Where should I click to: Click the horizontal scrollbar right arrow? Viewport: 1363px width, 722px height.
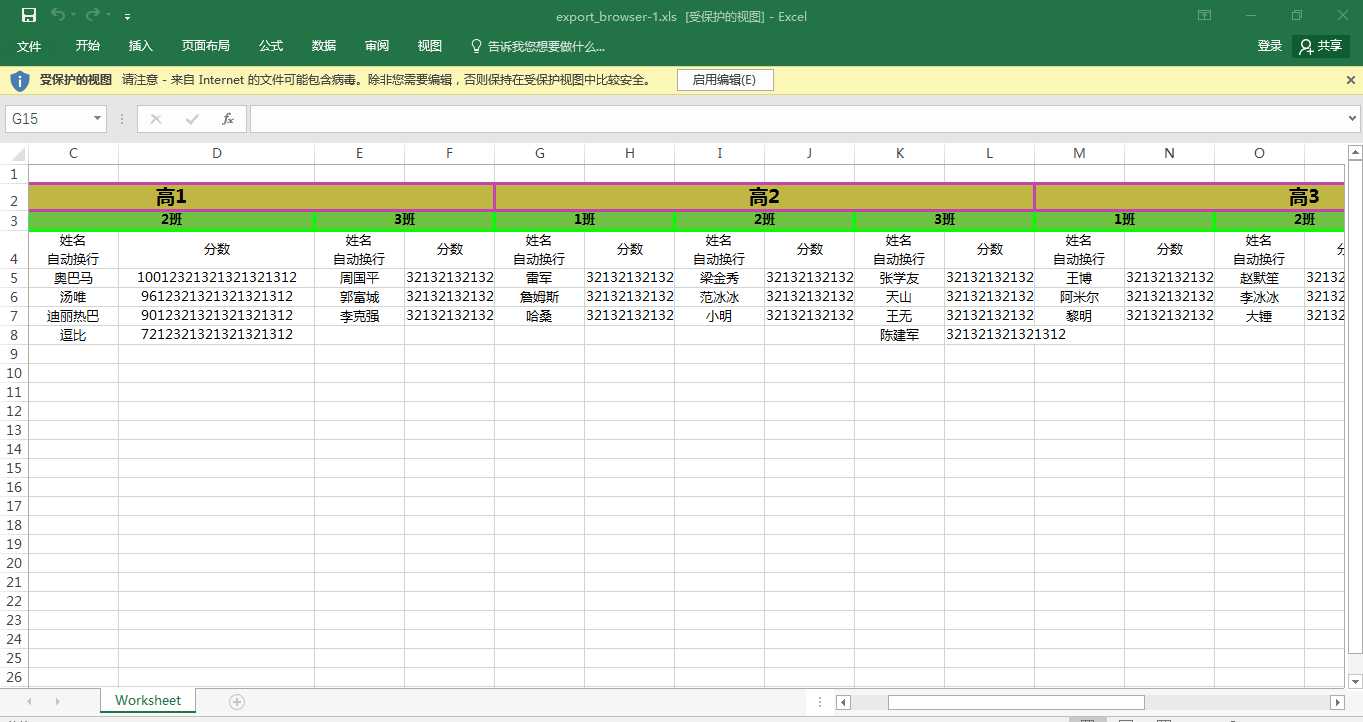pyautogui.click(x=1337, y=702)
